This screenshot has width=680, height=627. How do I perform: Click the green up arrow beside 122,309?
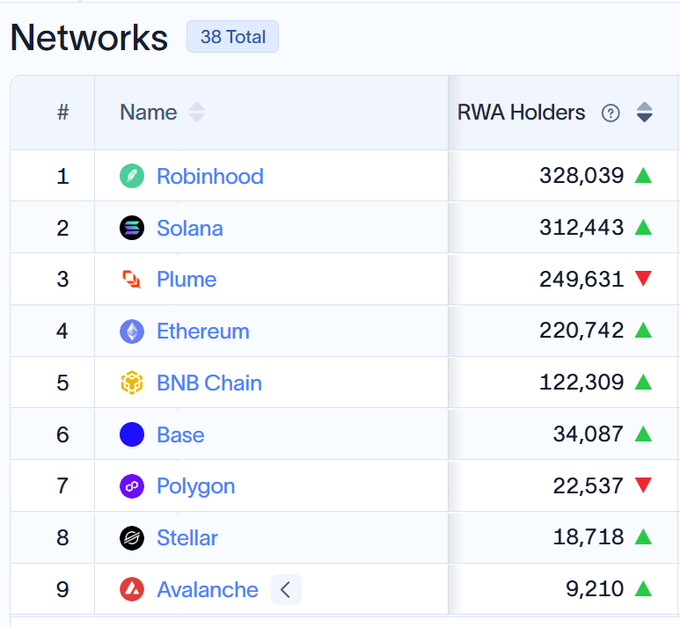tap(643, 382)
